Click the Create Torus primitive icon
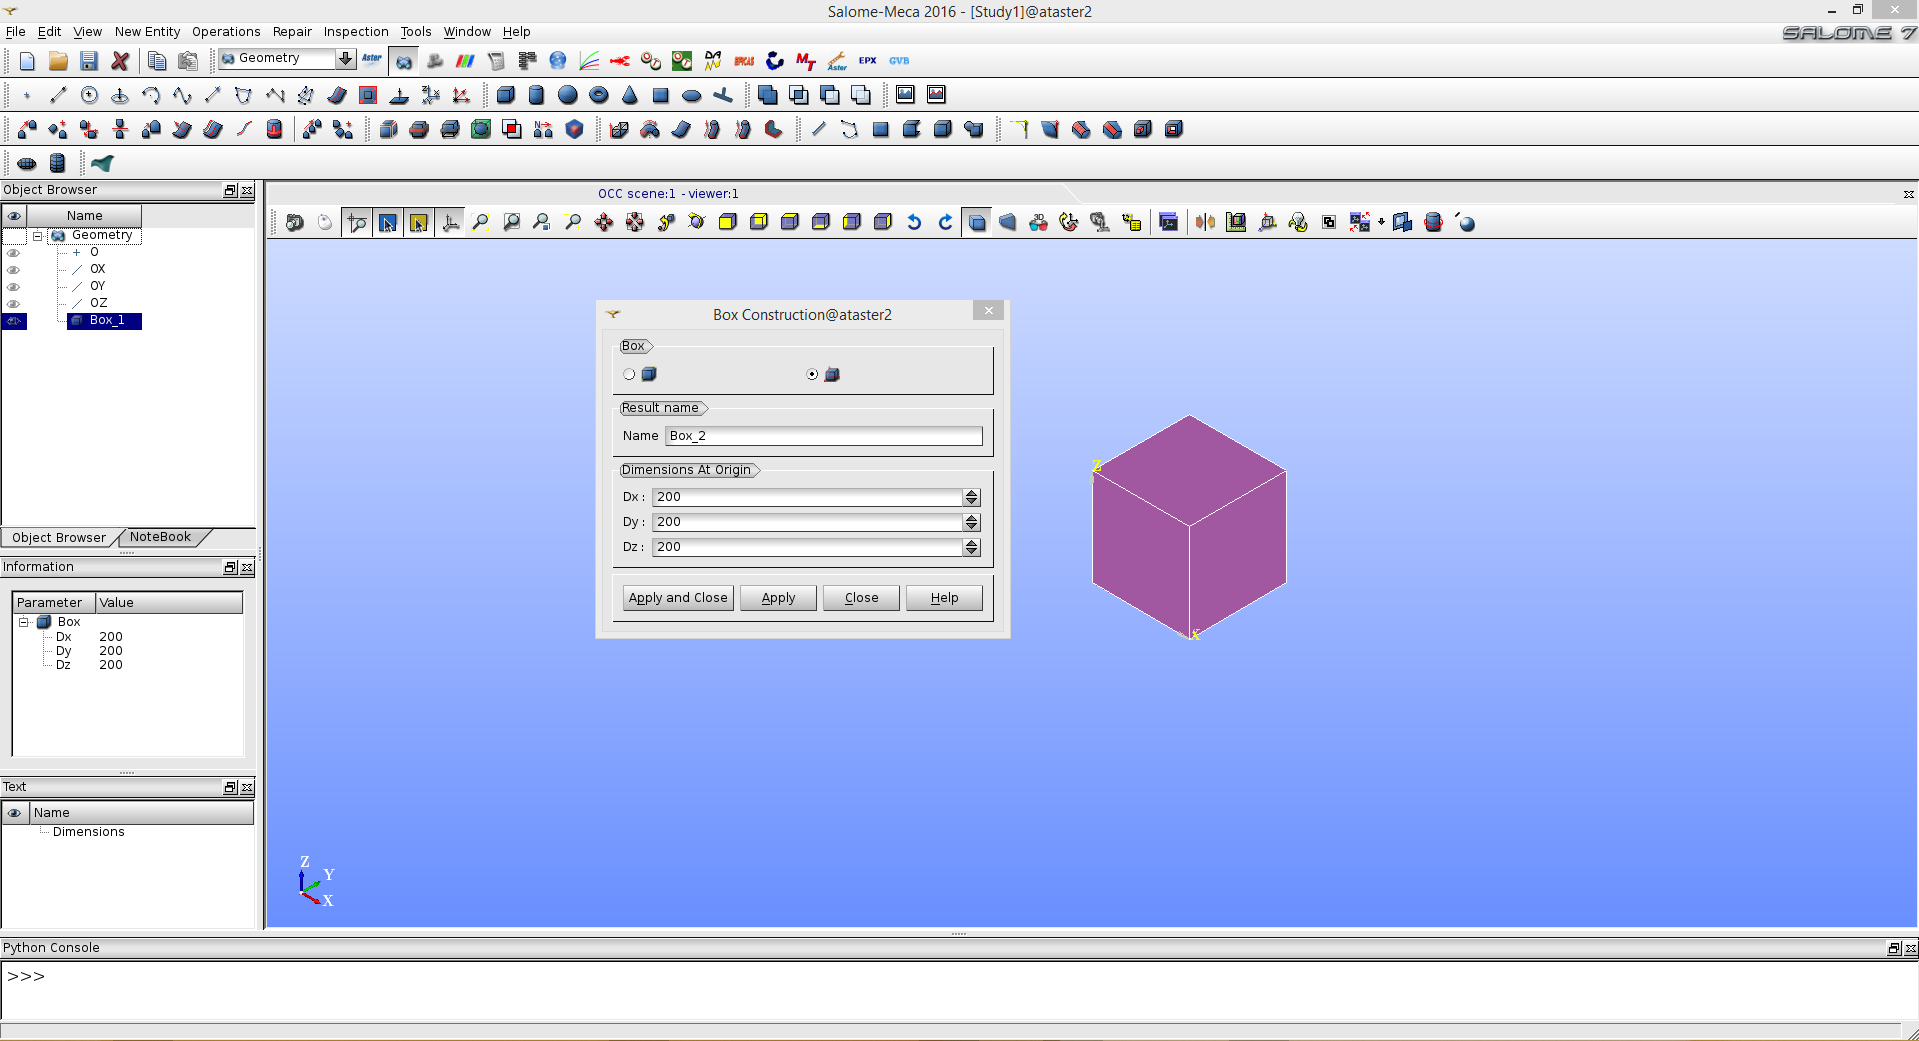This screenshot has width=1919, height=1041. 599,95
